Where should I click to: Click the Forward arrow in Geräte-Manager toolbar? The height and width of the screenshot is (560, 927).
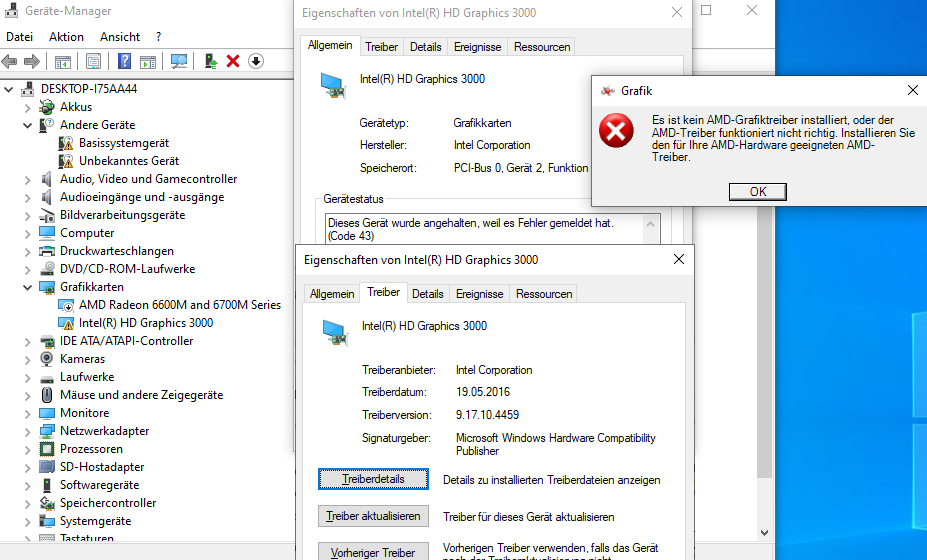click(31, 61)
